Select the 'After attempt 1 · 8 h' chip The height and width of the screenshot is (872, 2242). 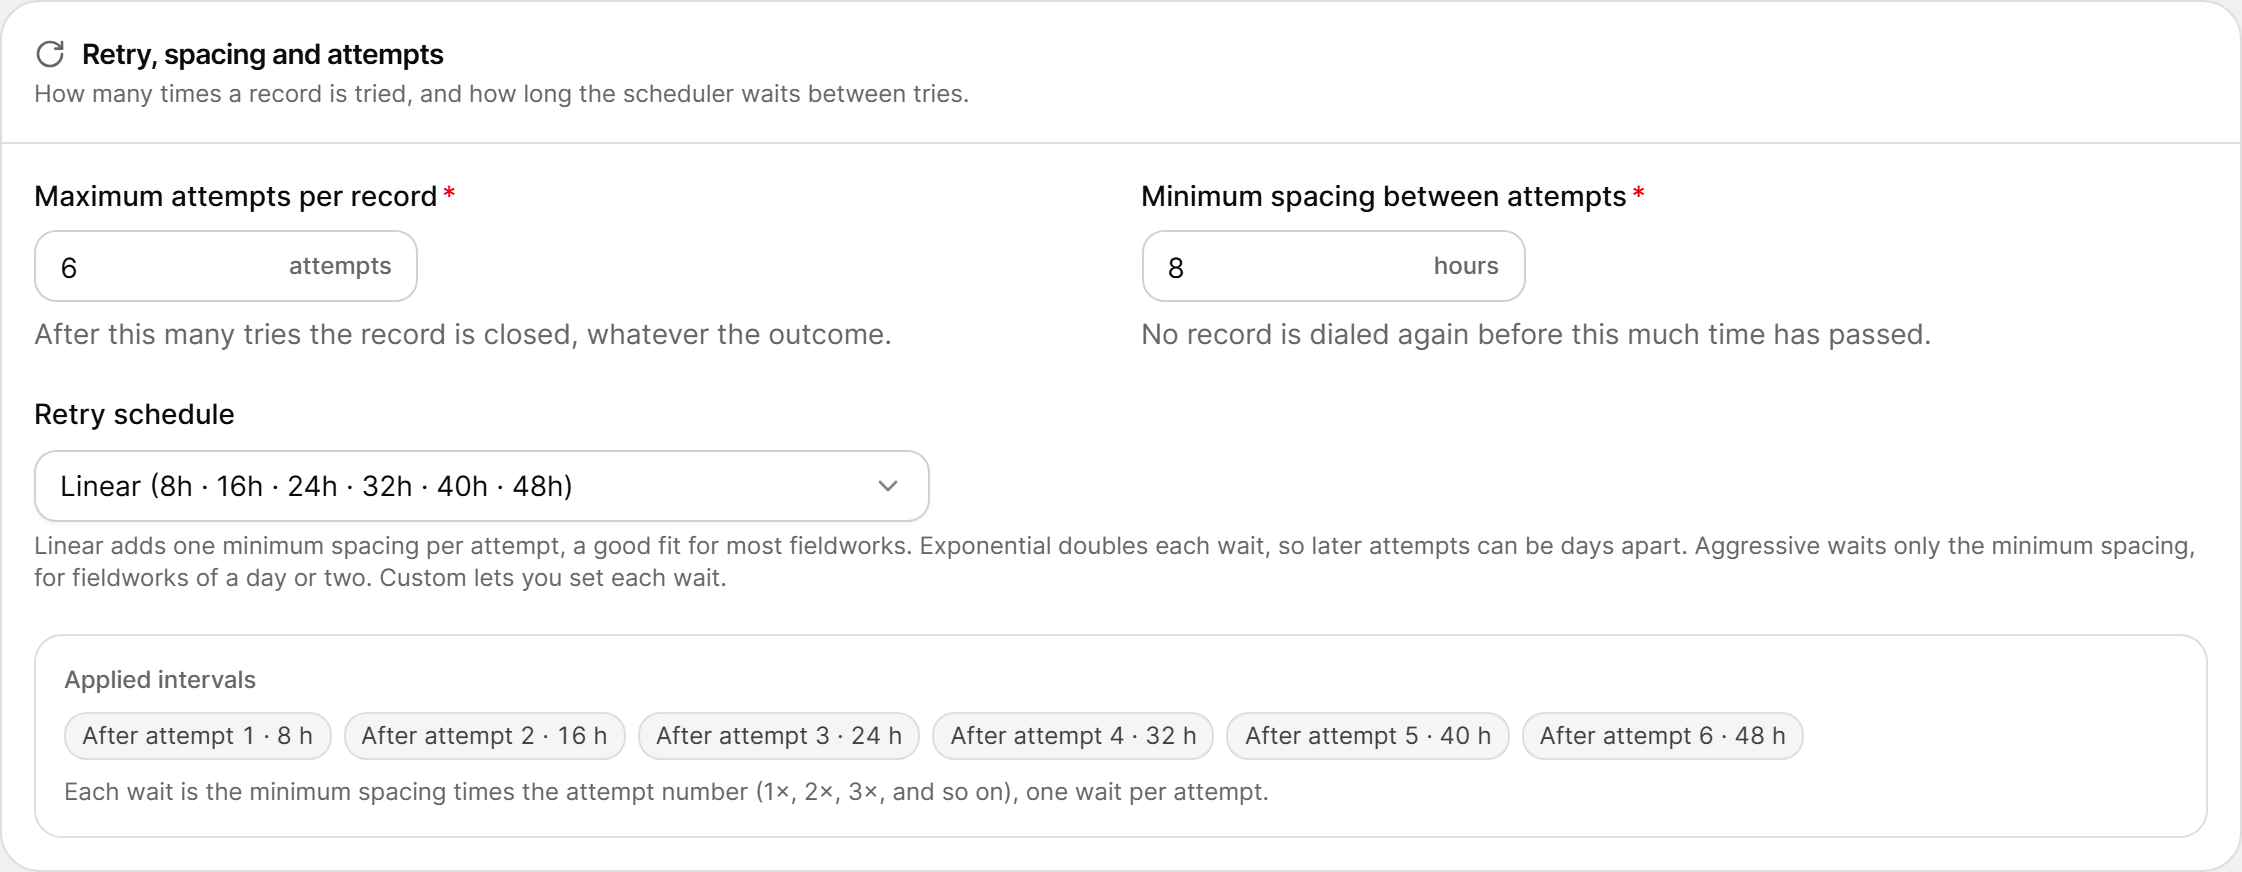click(x=197, y=736)
